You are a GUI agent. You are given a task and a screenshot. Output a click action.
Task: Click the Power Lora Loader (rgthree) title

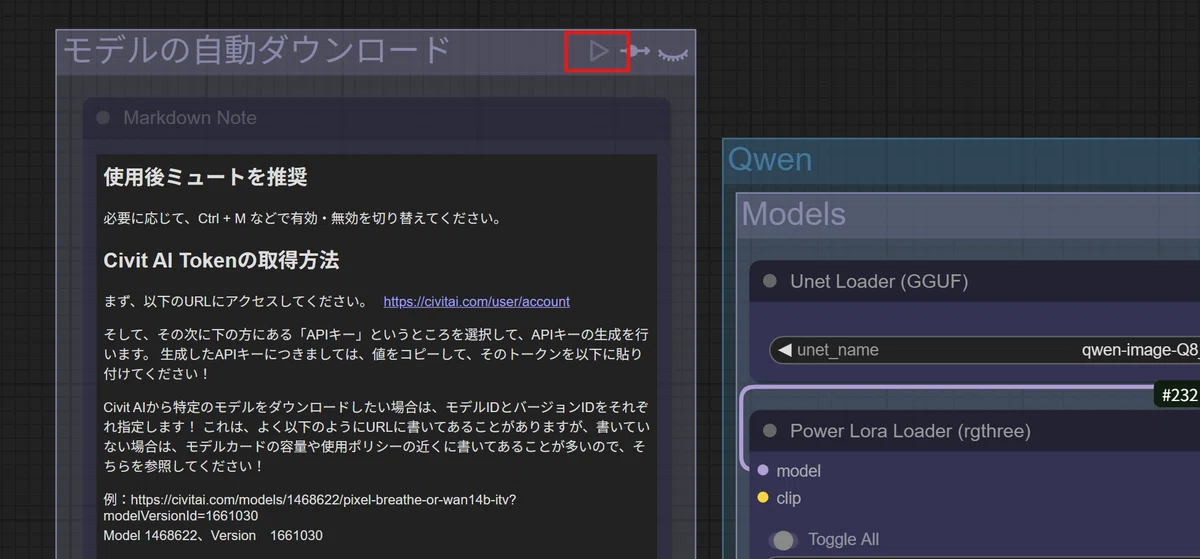pos(910,431)
